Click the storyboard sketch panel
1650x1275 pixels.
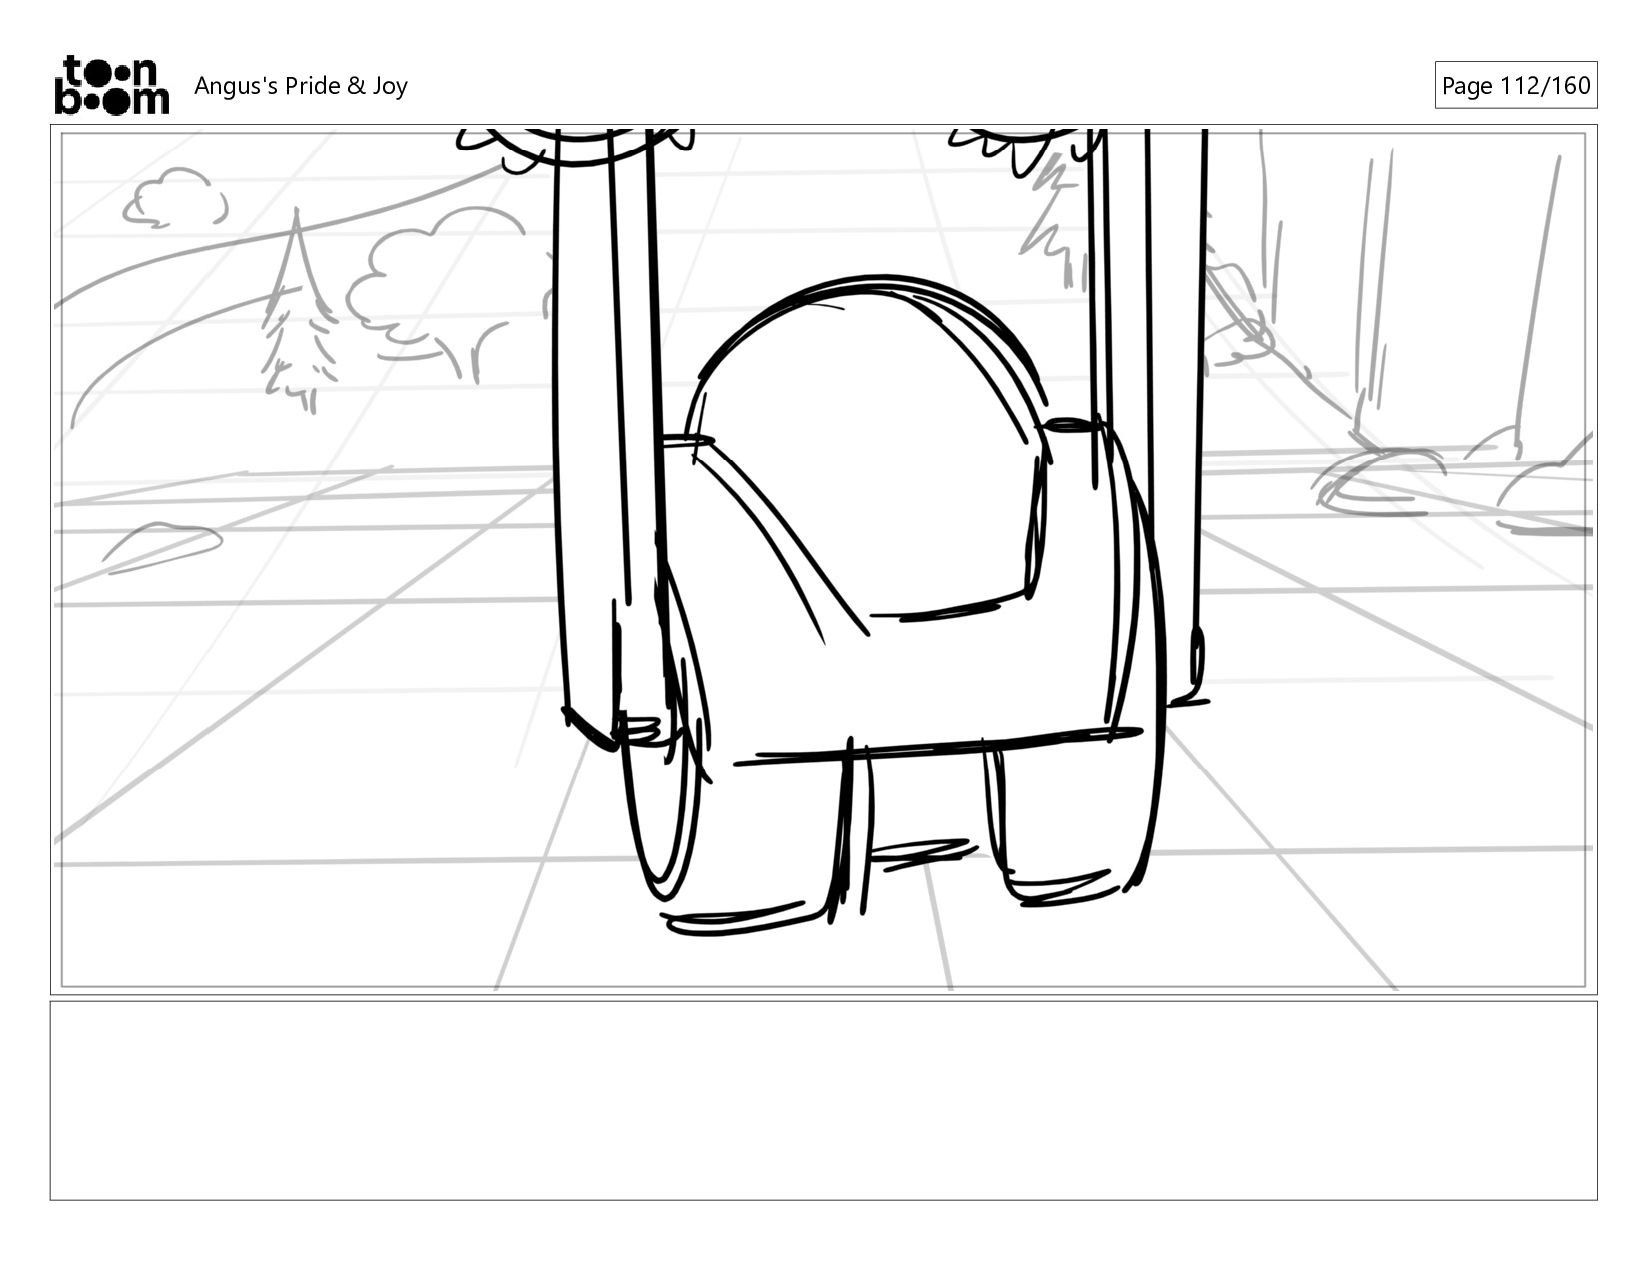824,560
